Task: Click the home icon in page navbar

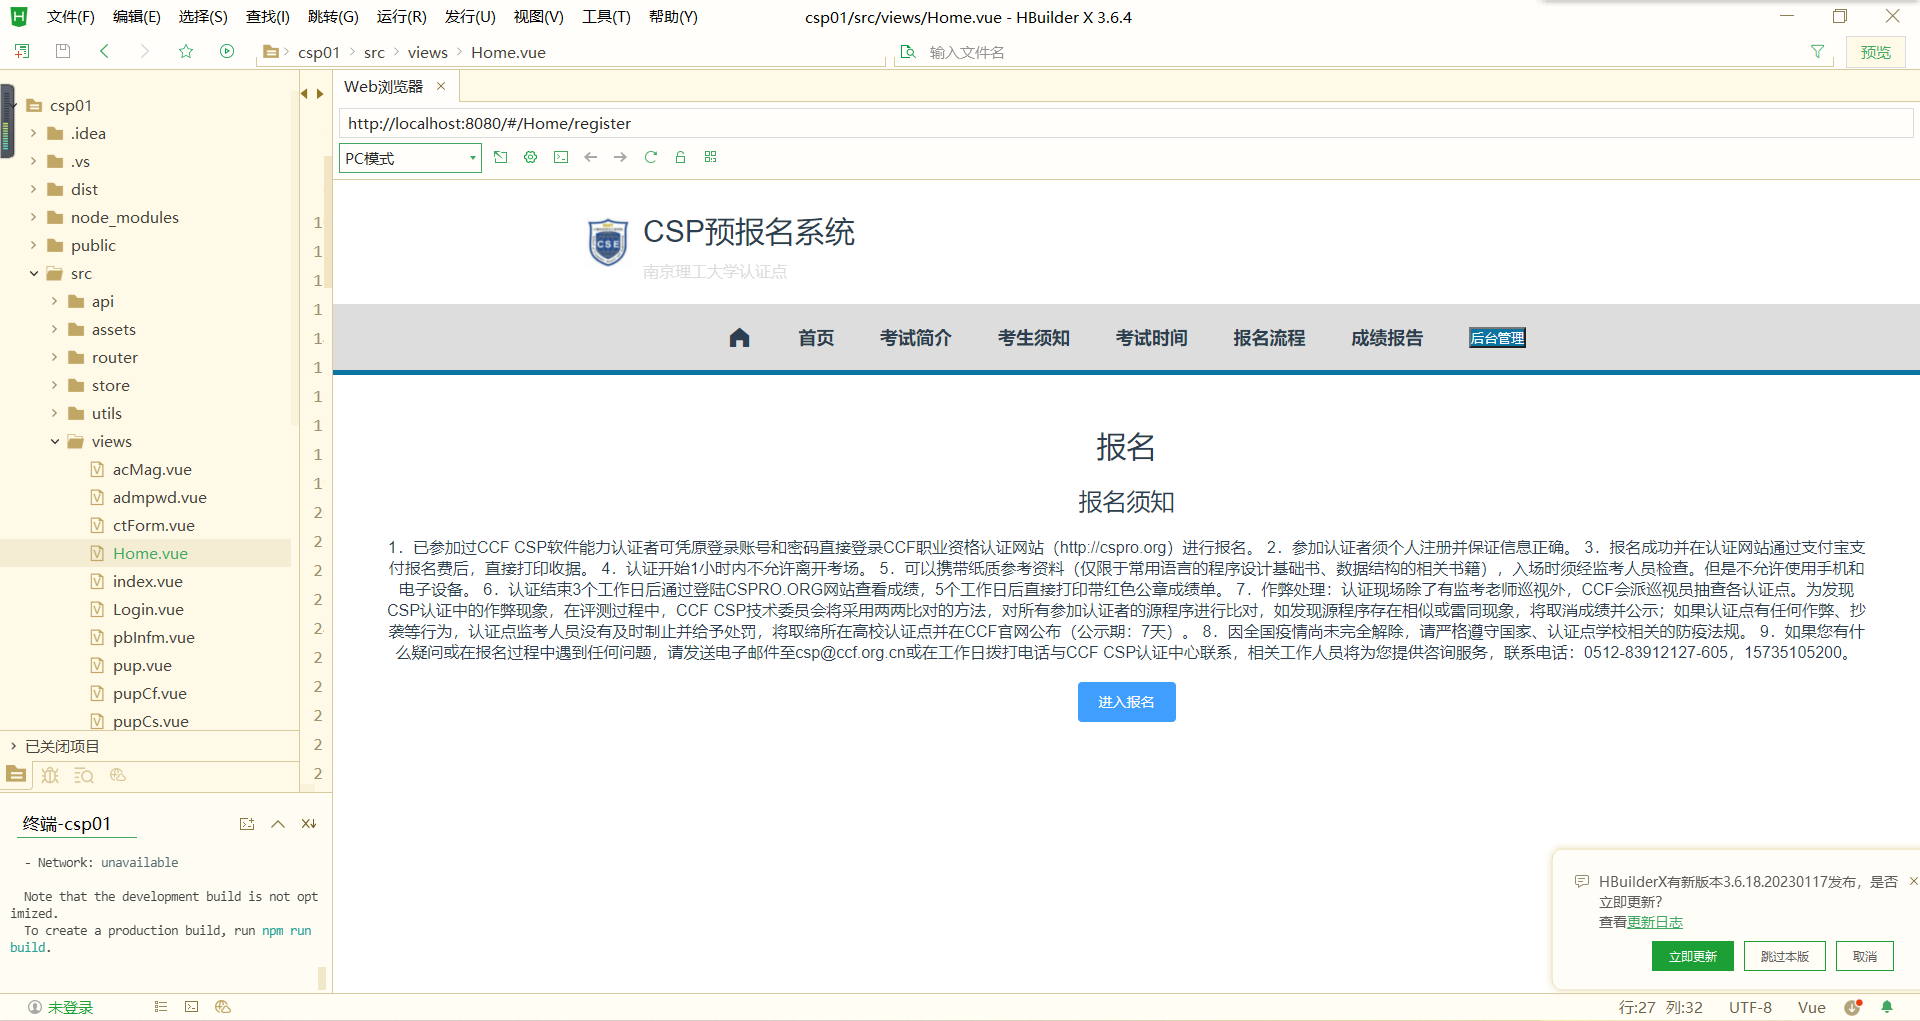Action: point(740,338)
